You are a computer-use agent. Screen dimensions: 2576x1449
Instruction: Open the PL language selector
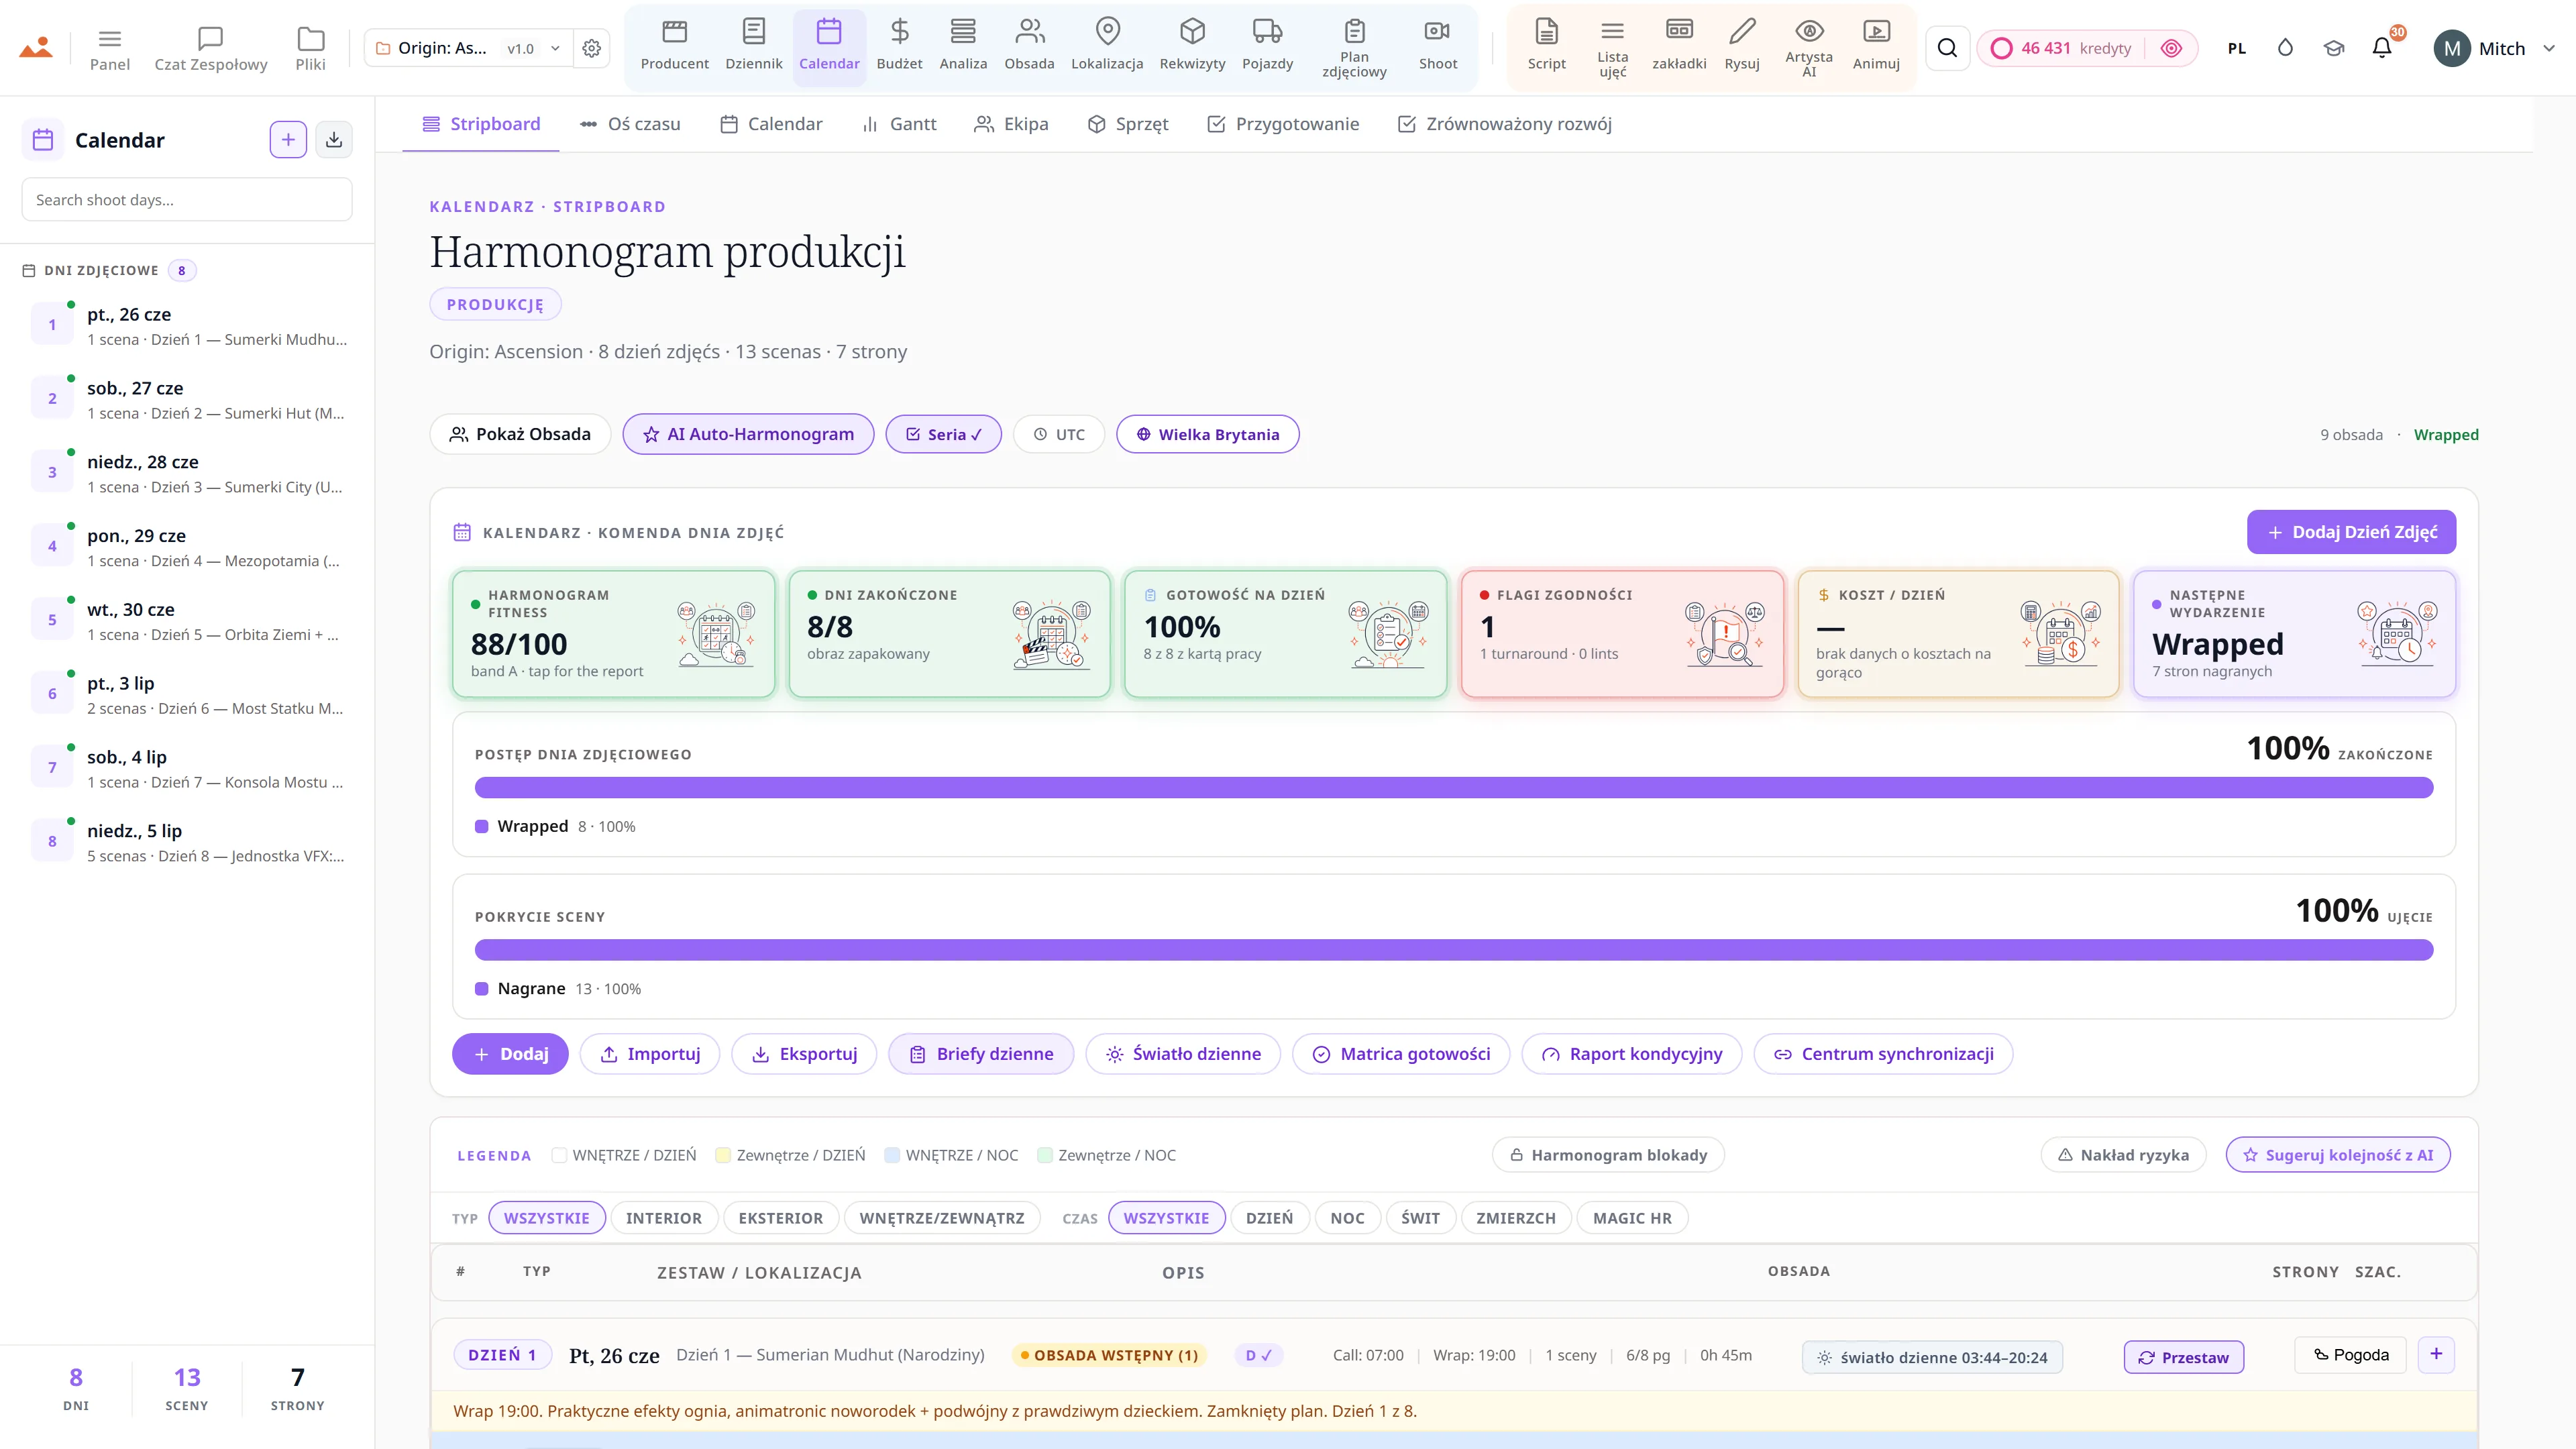pyautogui.click(x=2237, y=48)
